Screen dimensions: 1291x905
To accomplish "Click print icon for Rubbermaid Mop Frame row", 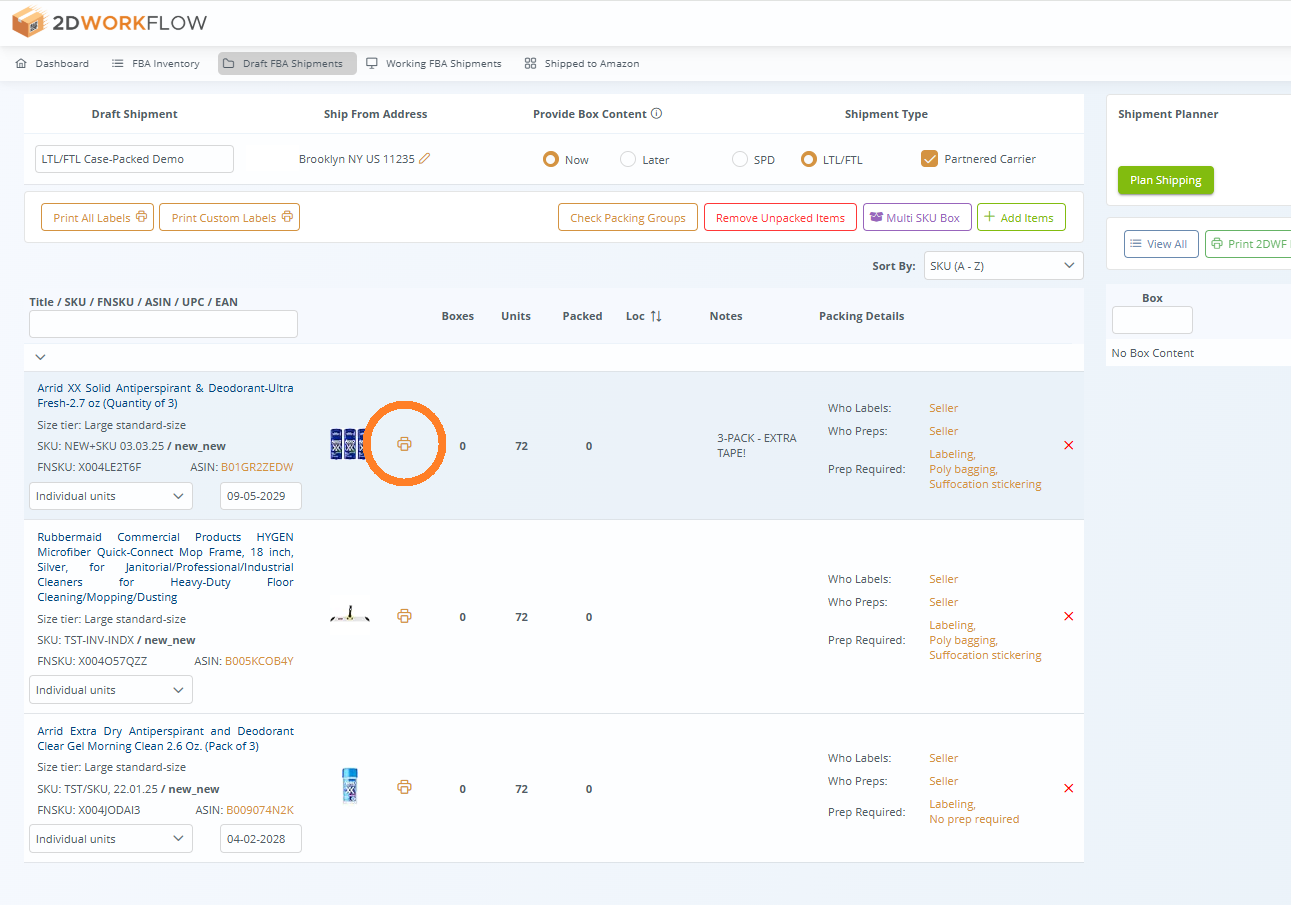I will tap(404, 616).
